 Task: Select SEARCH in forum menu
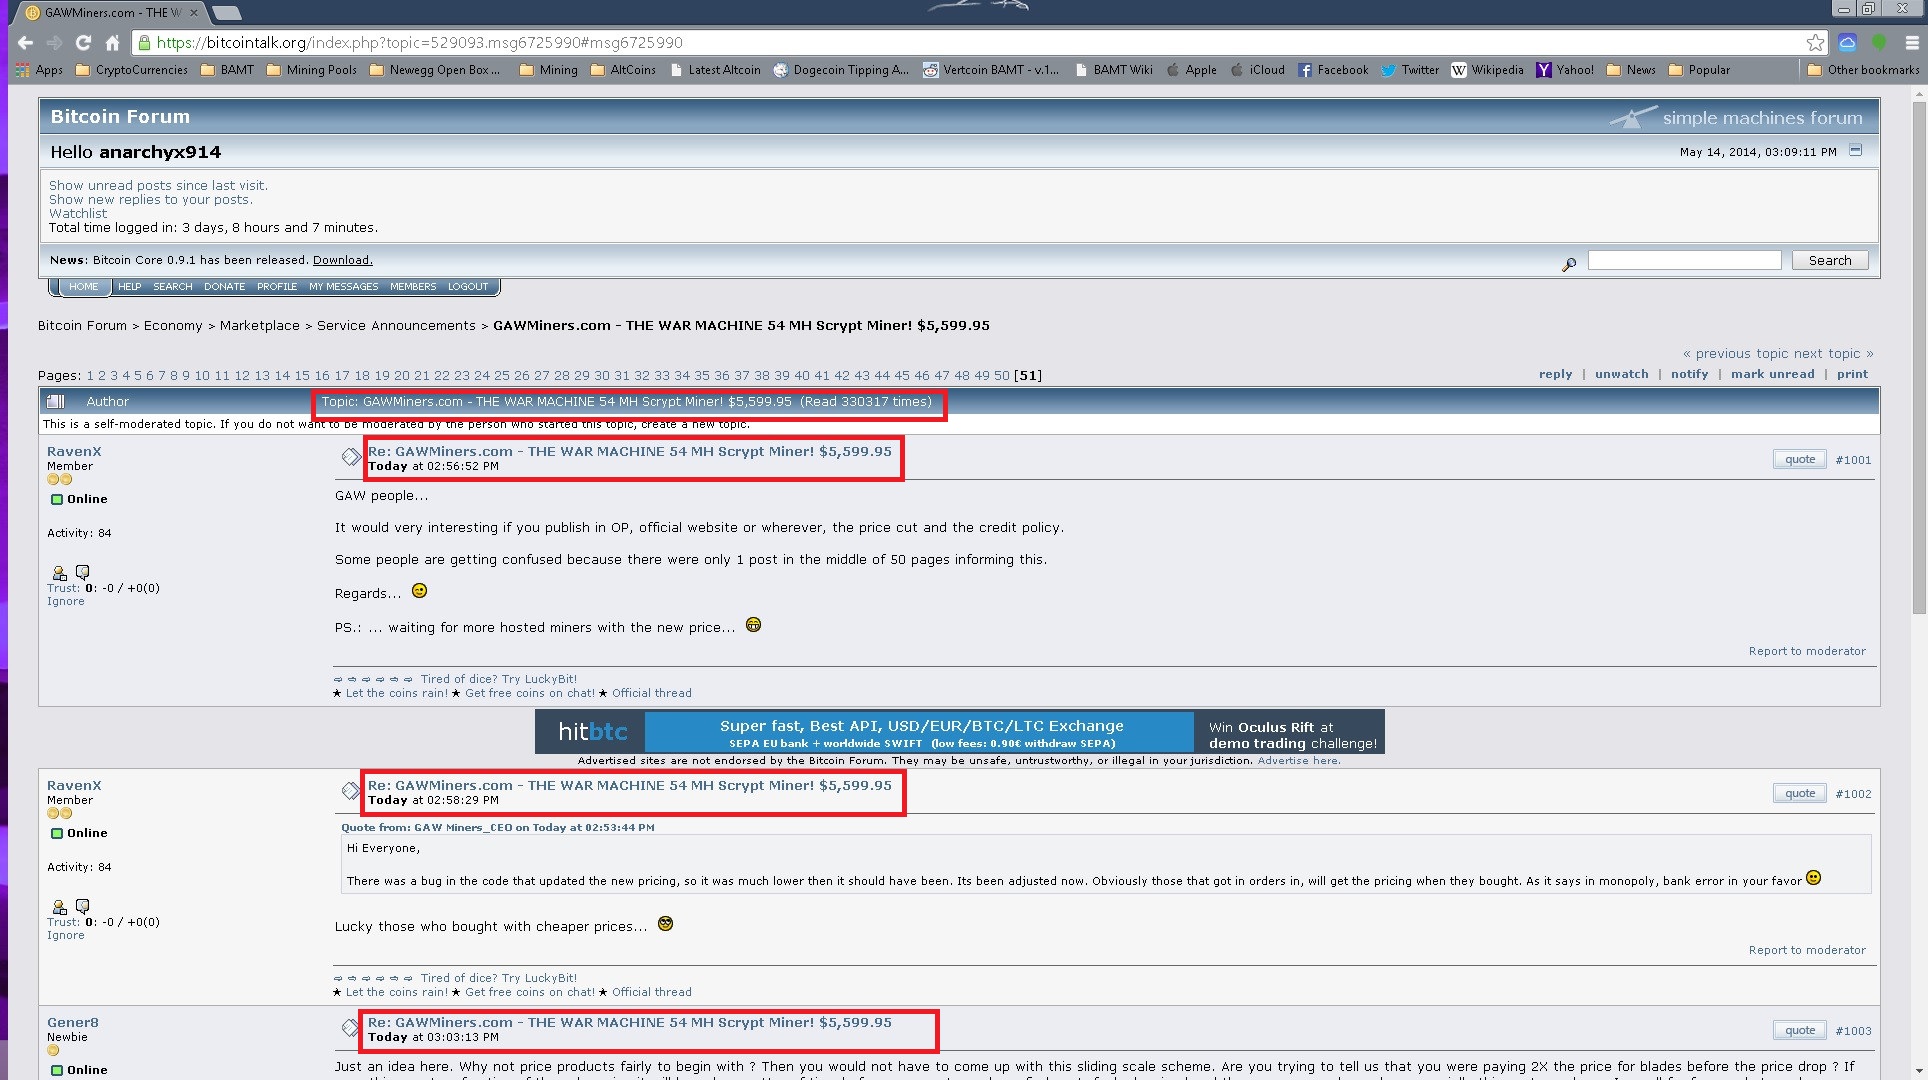[173, 287]
